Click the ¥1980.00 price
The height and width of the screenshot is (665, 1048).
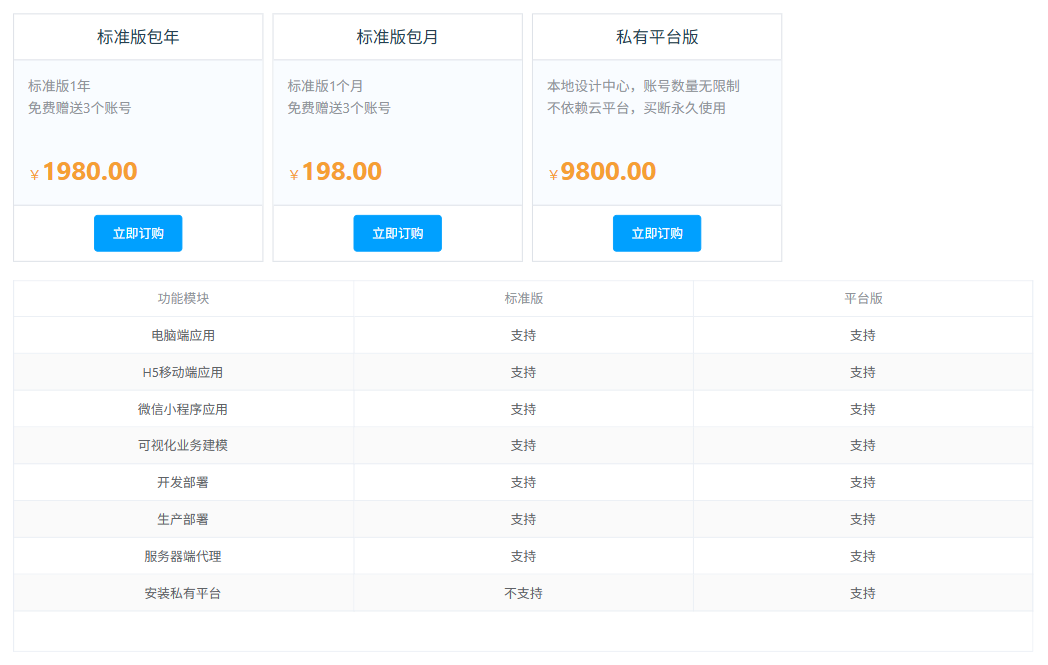coord(84,172)
